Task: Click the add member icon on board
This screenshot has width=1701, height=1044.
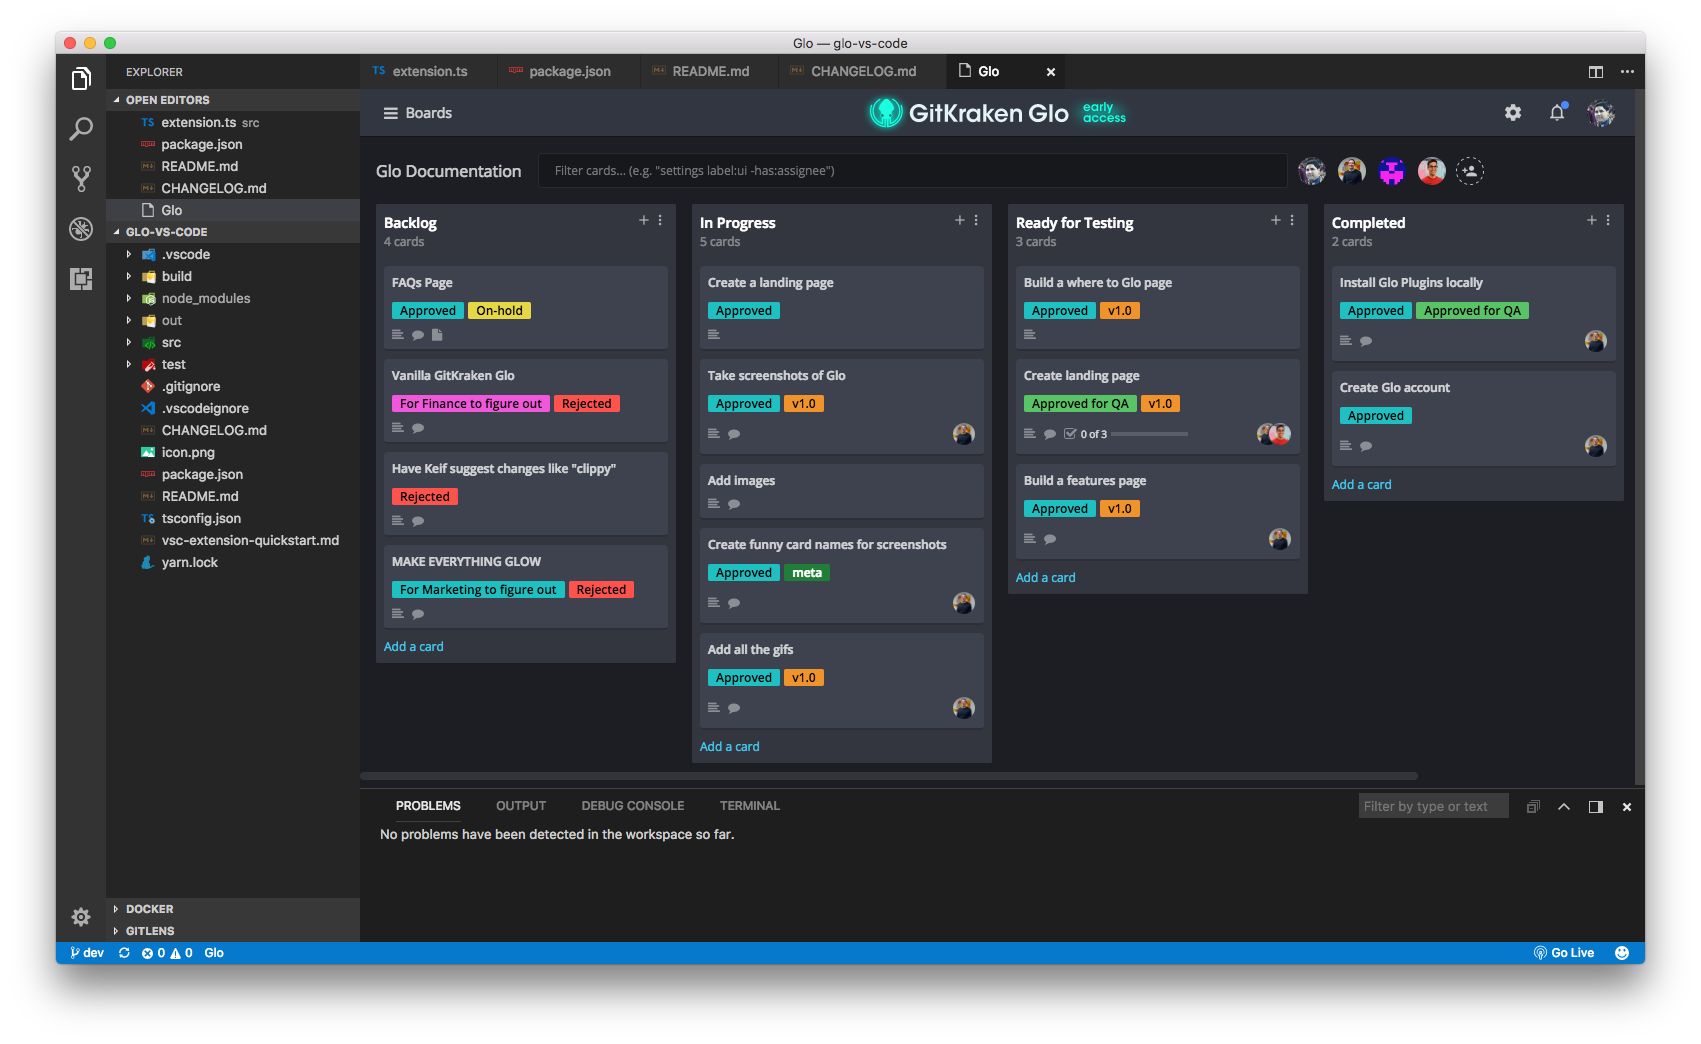Action: click(x=1470, y=171)
